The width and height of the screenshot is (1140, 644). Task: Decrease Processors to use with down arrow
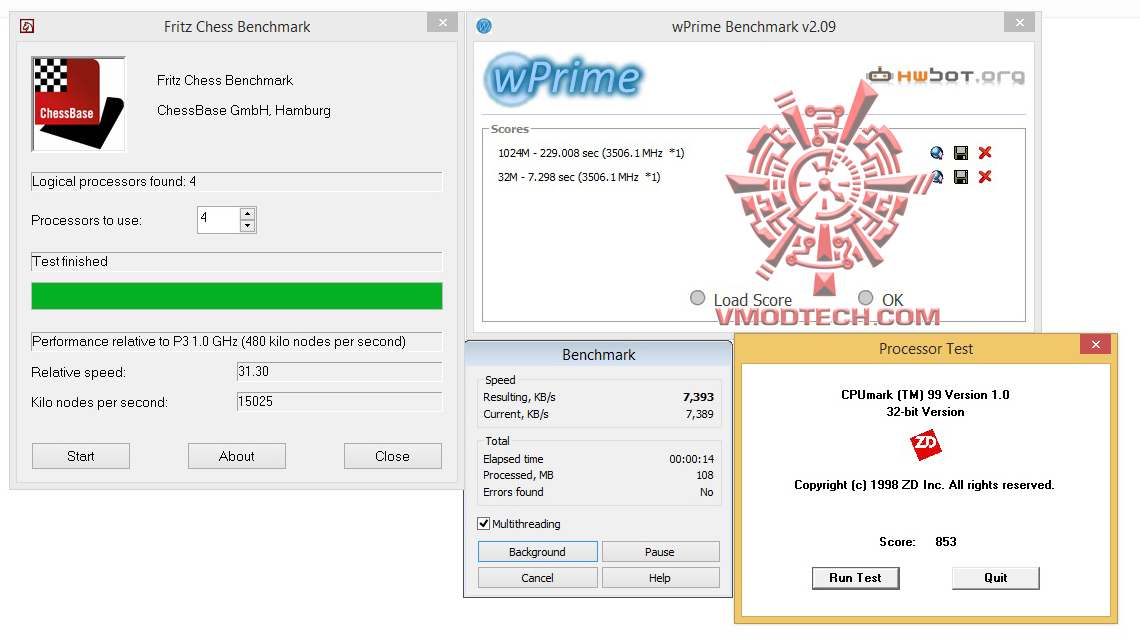click(248, 226)
